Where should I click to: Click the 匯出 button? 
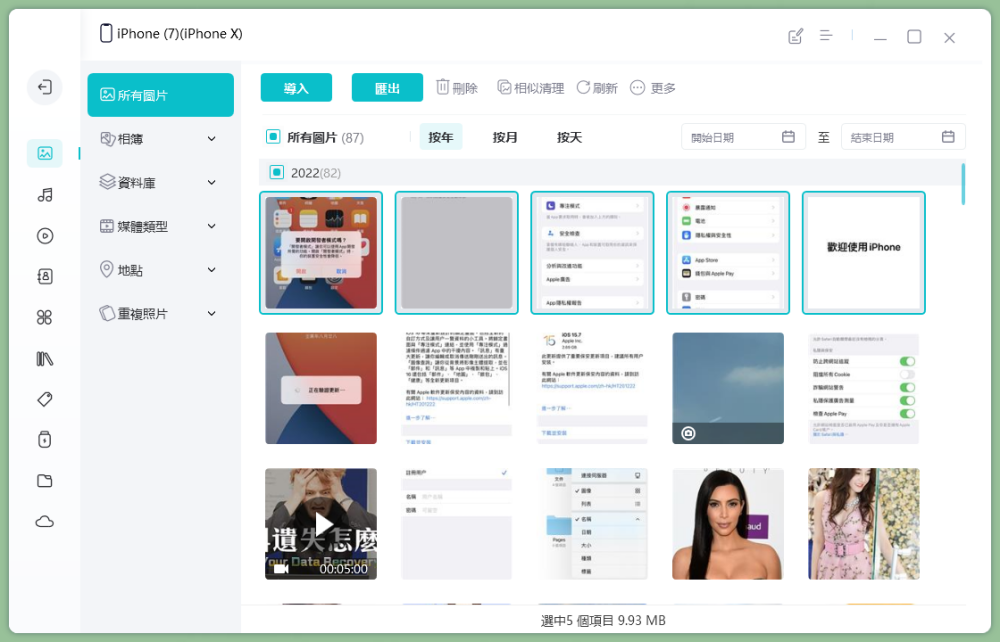click(387, 88)
